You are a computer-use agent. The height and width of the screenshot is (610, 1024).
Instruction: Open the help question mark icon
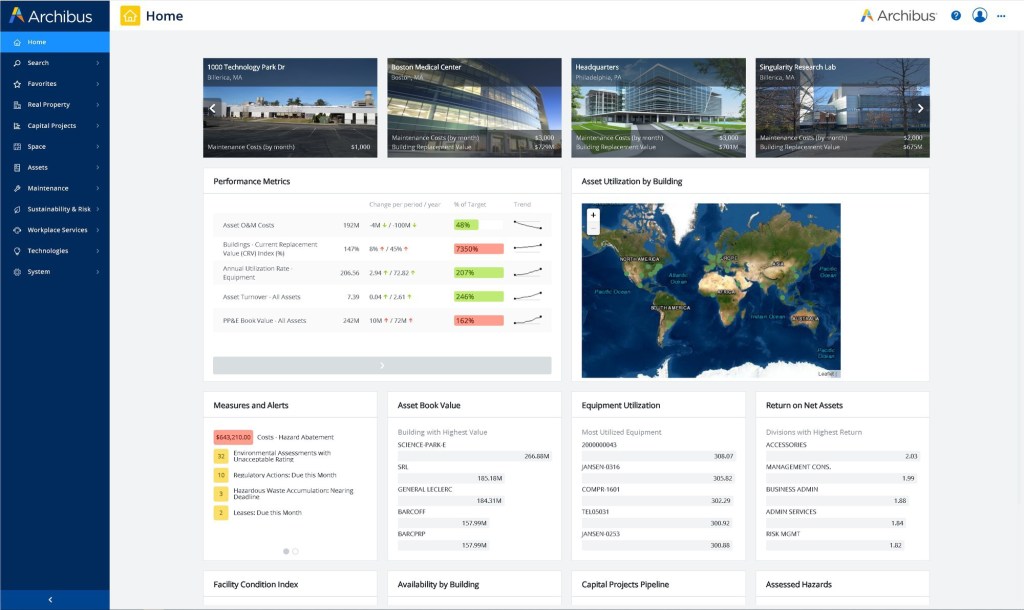956,16
